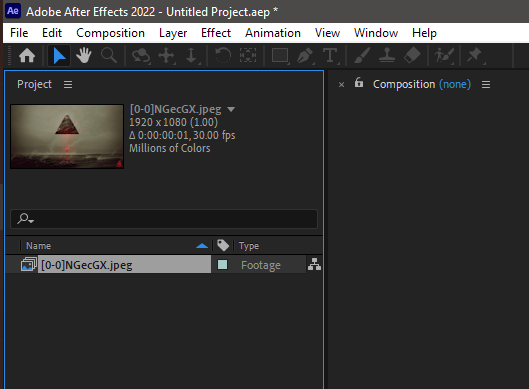
Task: Click the teal label color swatch
Action: [x=222, y=265]
